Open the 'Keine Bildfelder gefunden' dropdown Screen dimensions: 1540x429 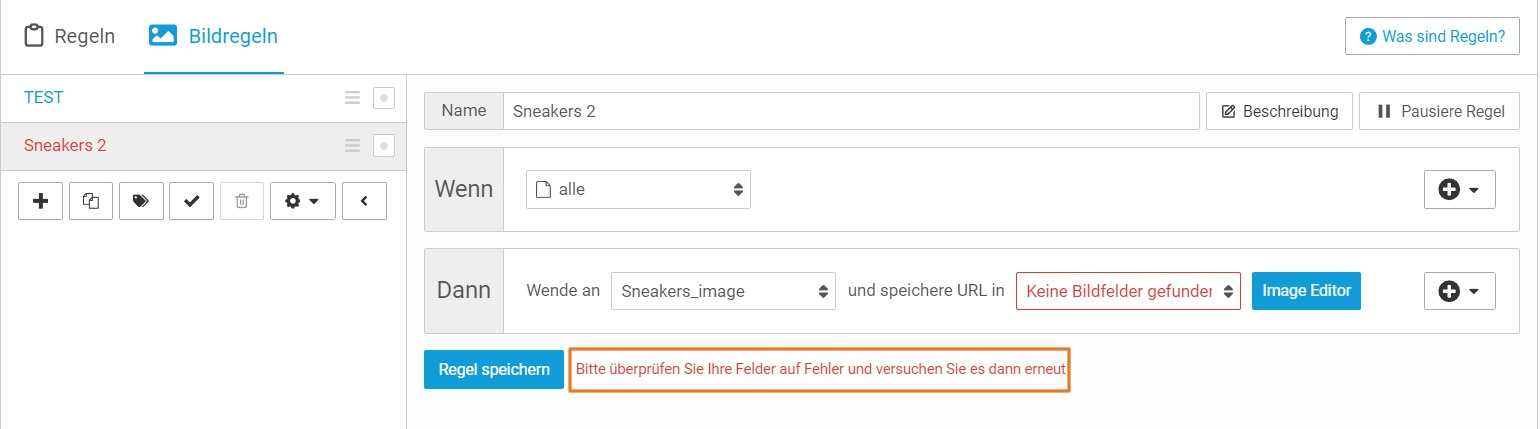(1128, 291)
